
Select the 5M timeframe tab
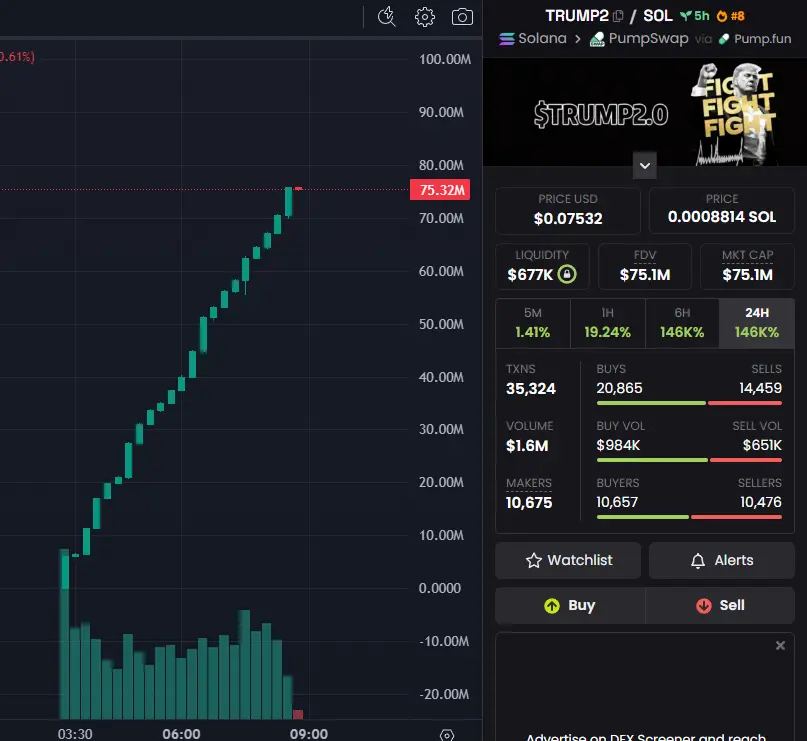pos(533,323)
